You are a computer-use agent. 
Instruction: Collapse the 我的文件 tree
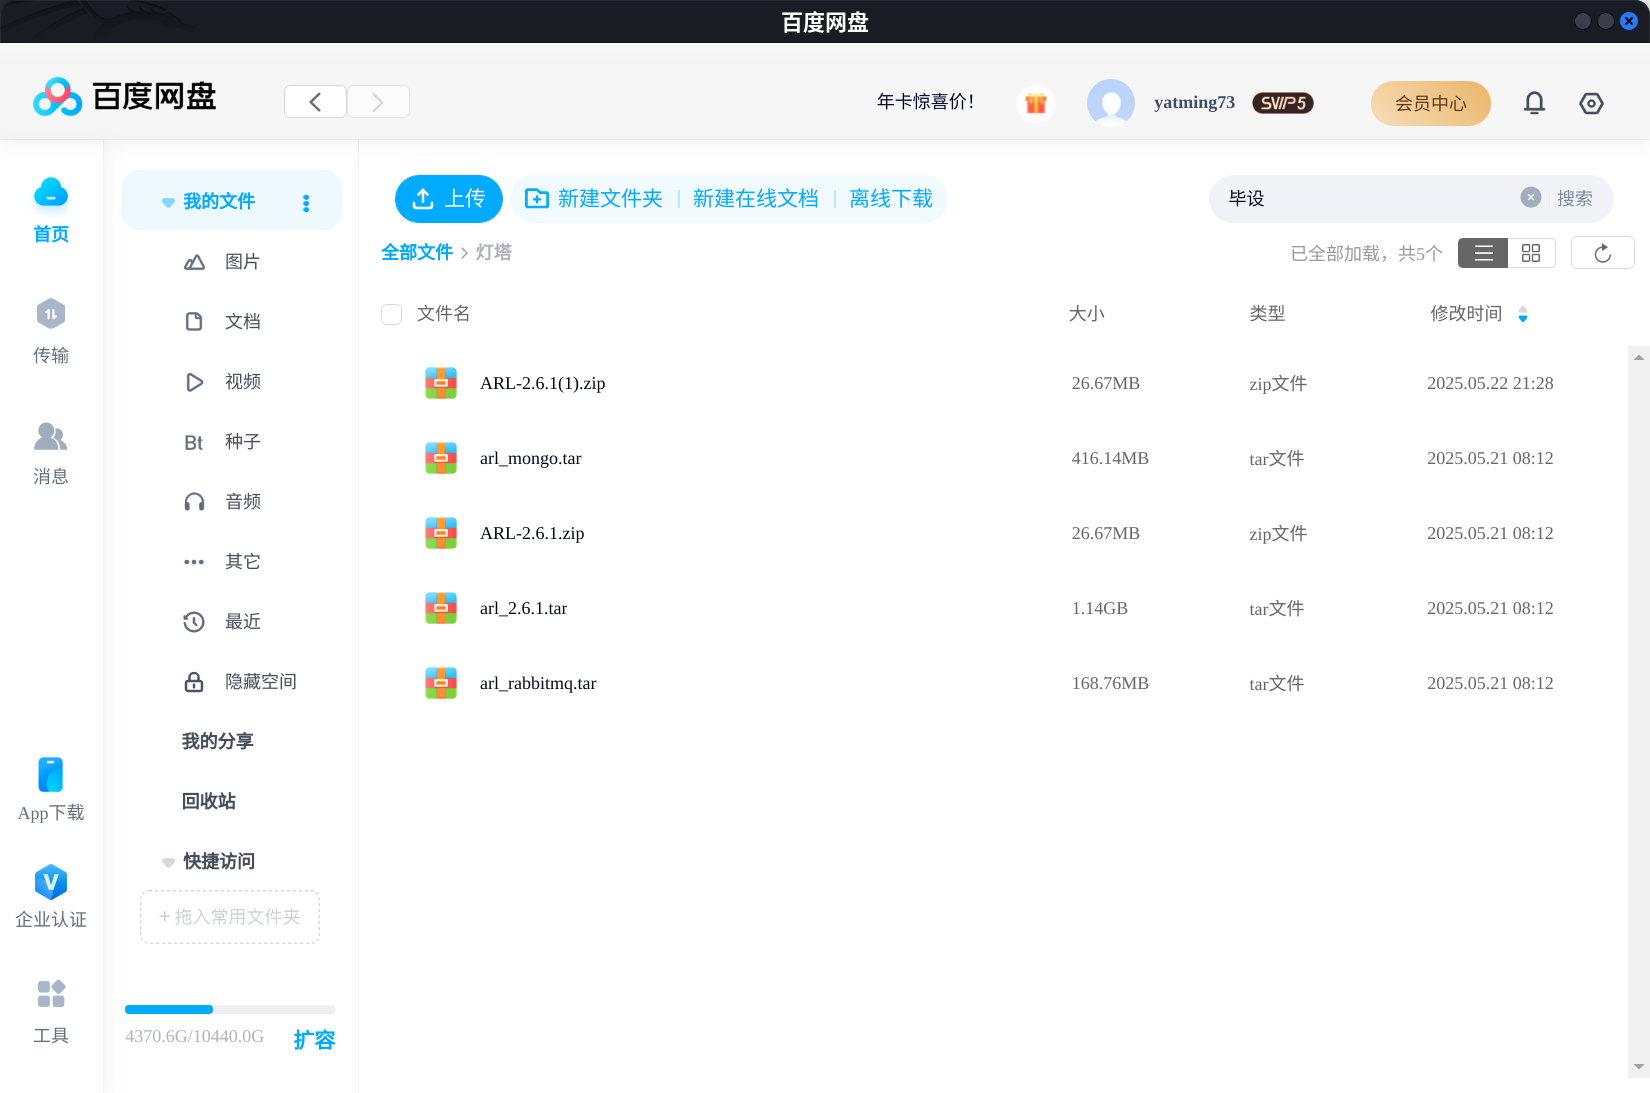(168, 202)
